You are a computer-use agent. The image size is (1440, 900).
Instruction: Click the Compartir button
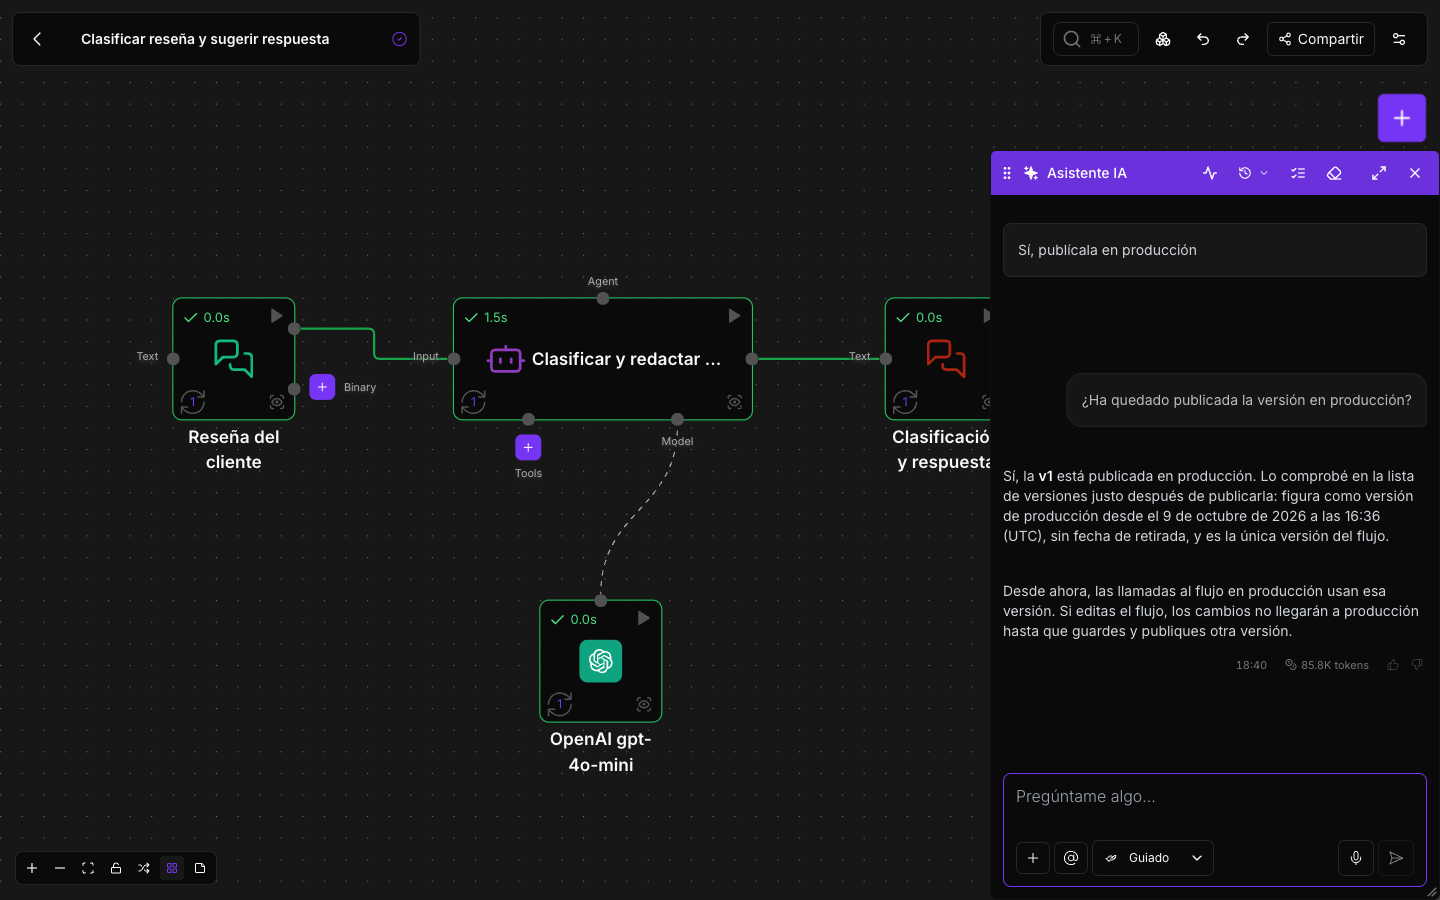click(x=1321, y=39)
